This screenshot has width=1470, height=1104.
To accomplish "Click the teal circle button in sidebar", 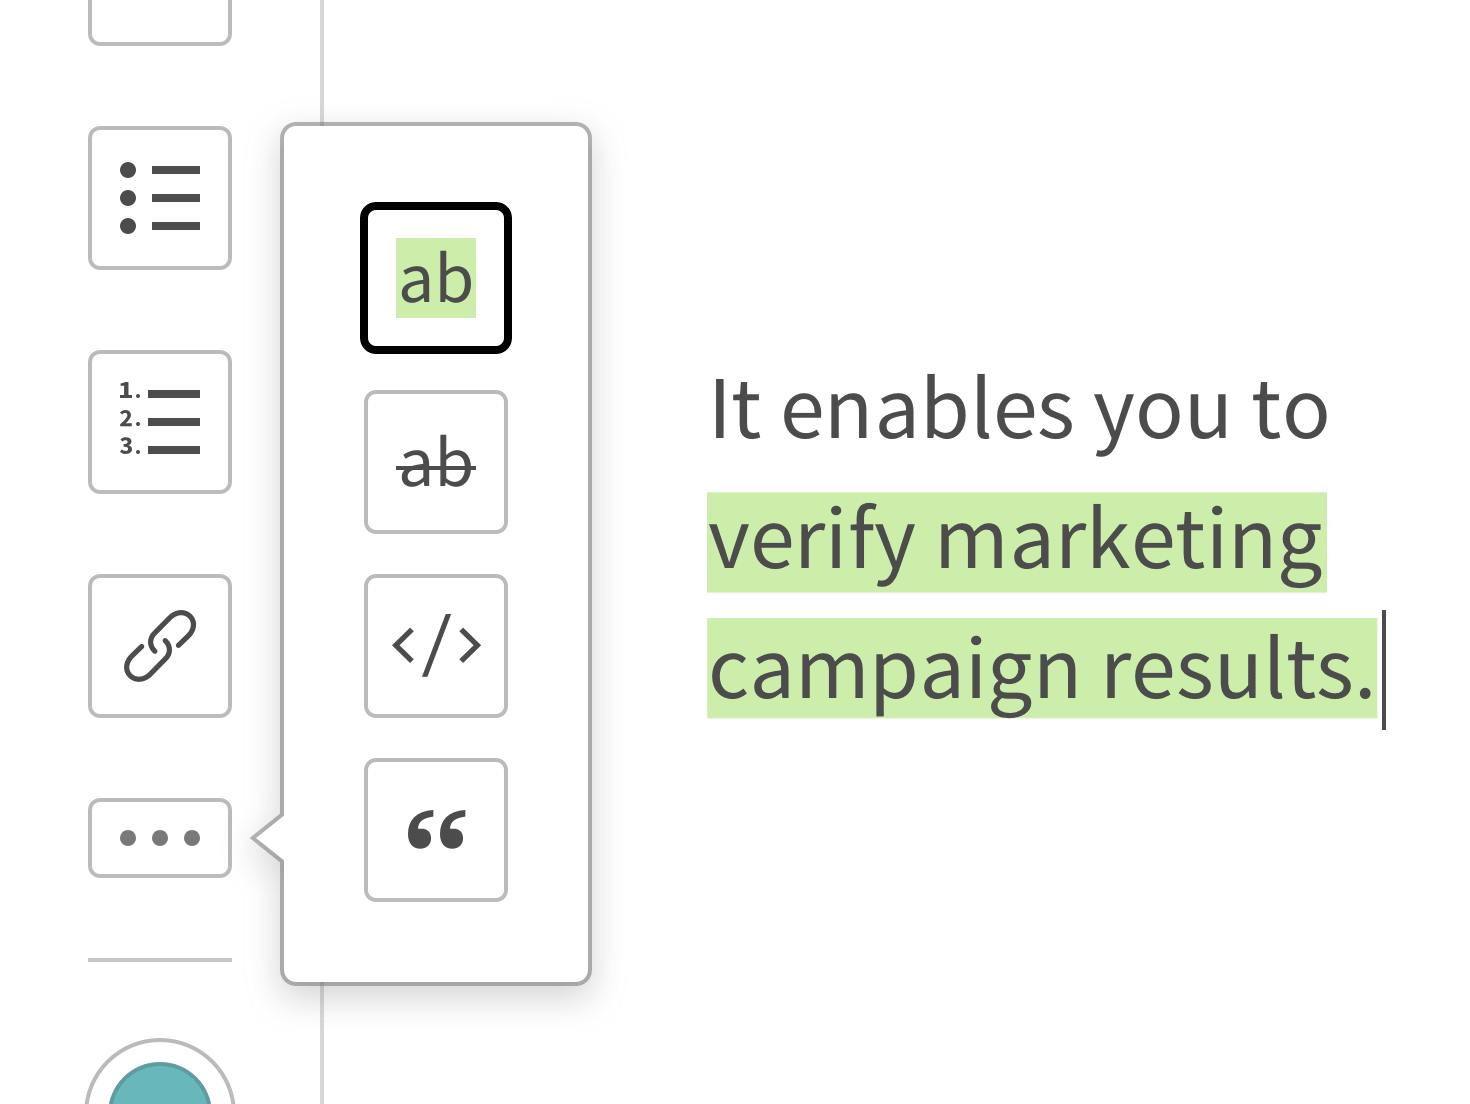I will click(160, 1085).
